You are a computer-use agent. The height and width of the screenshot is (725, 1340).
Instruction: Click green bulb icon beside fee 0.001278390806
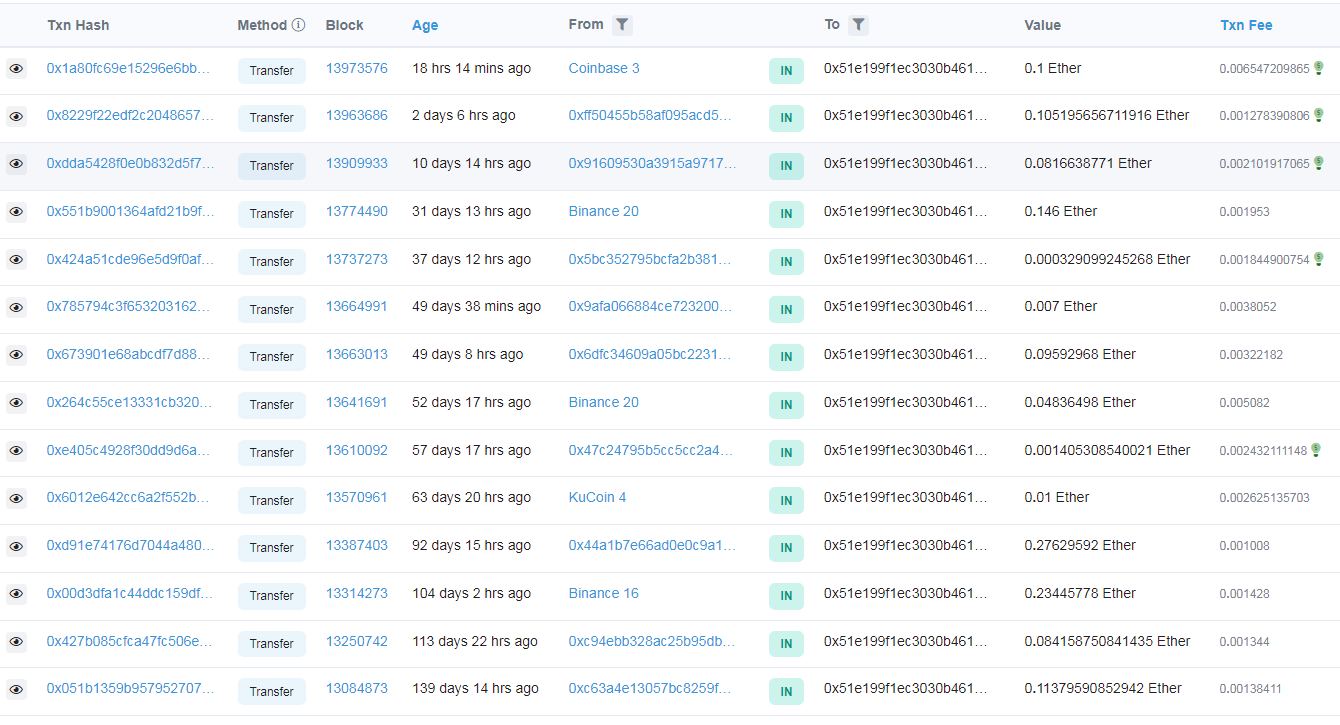coord(1319,115)
